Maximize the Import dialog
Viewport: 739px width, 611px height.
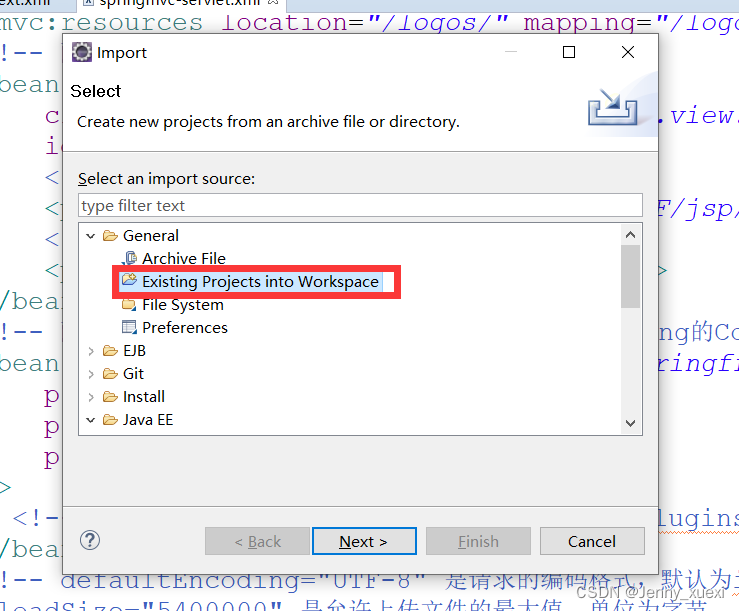pos(569,52)
